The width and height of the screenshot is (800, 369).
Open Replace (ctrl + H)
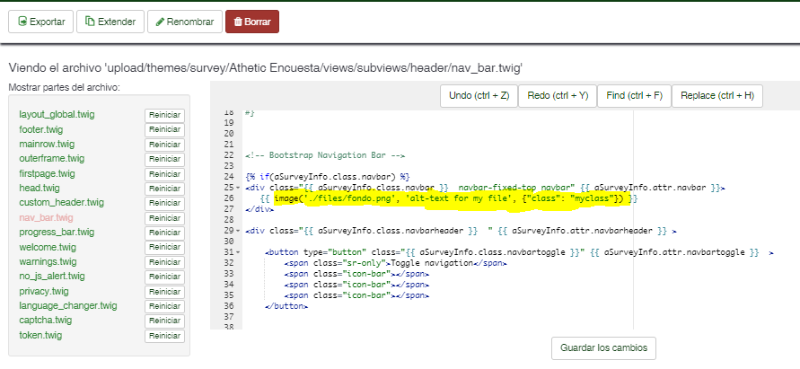[x=717, y=96]
